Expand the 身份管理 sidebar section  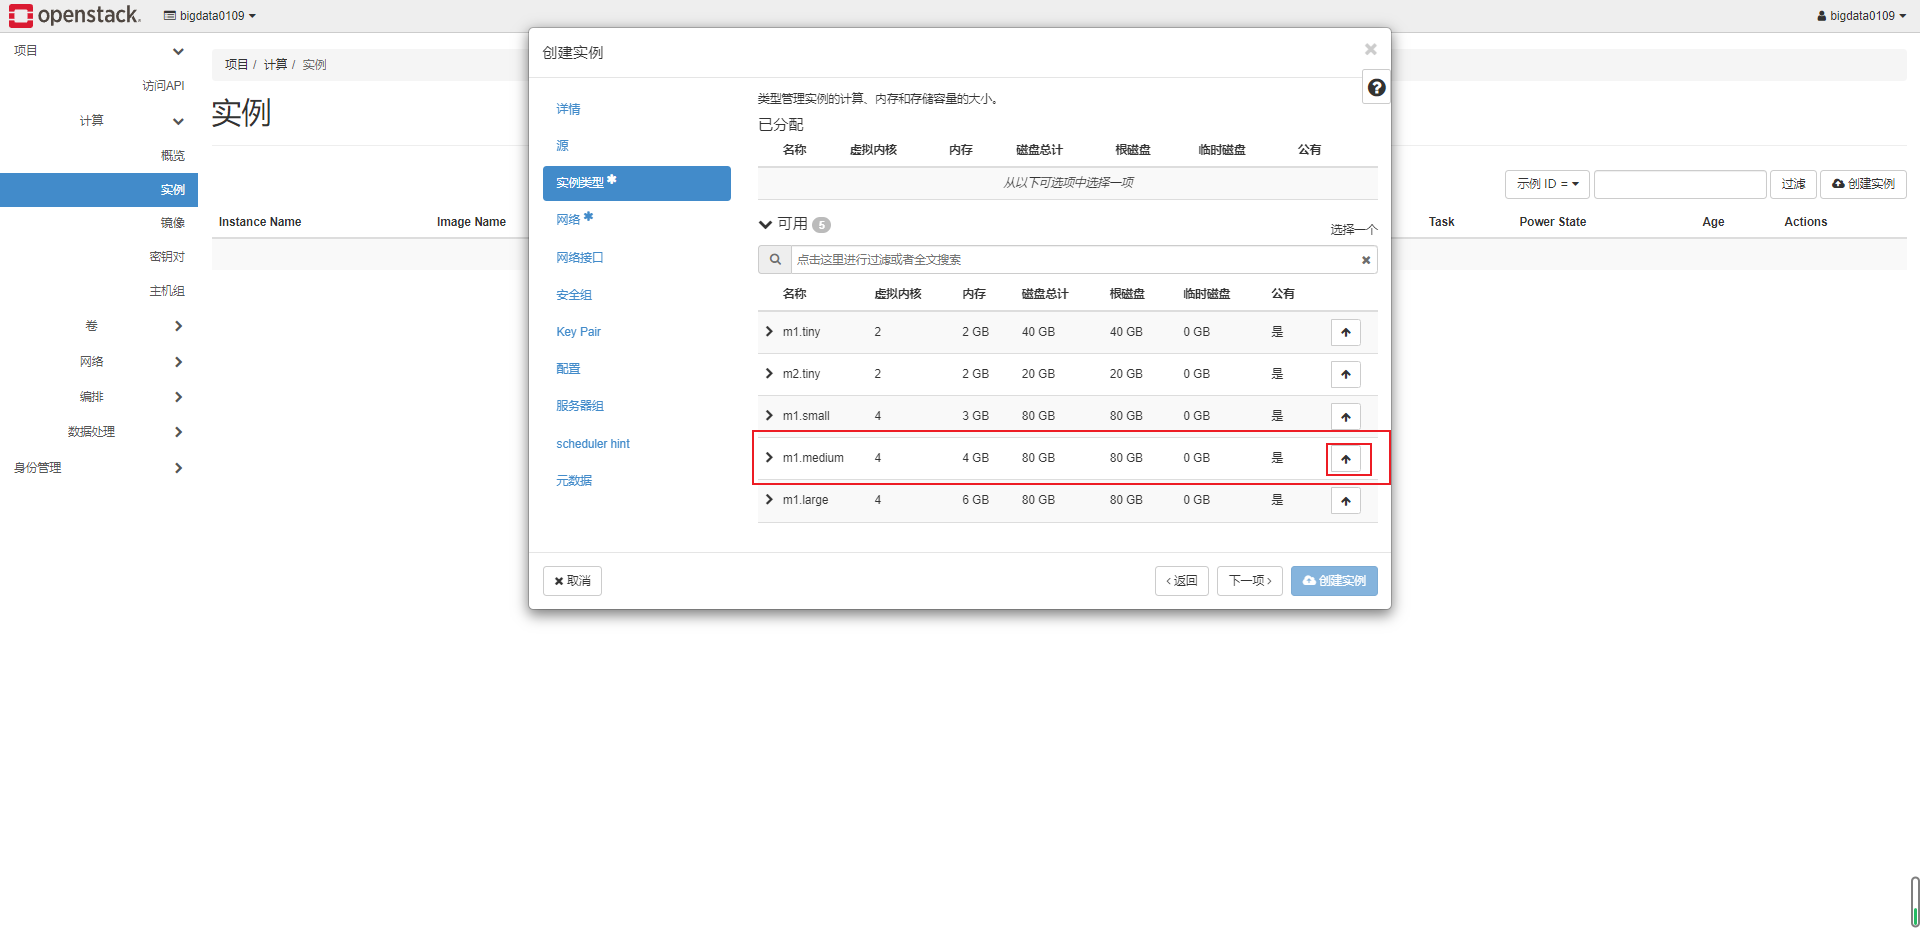click(178, 468)
